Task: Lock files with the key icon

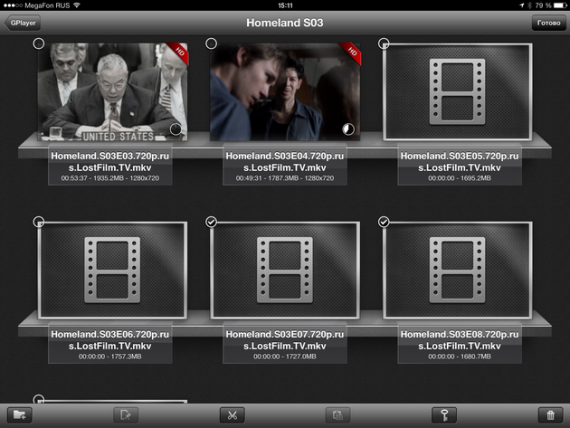Action: point(444,415)
